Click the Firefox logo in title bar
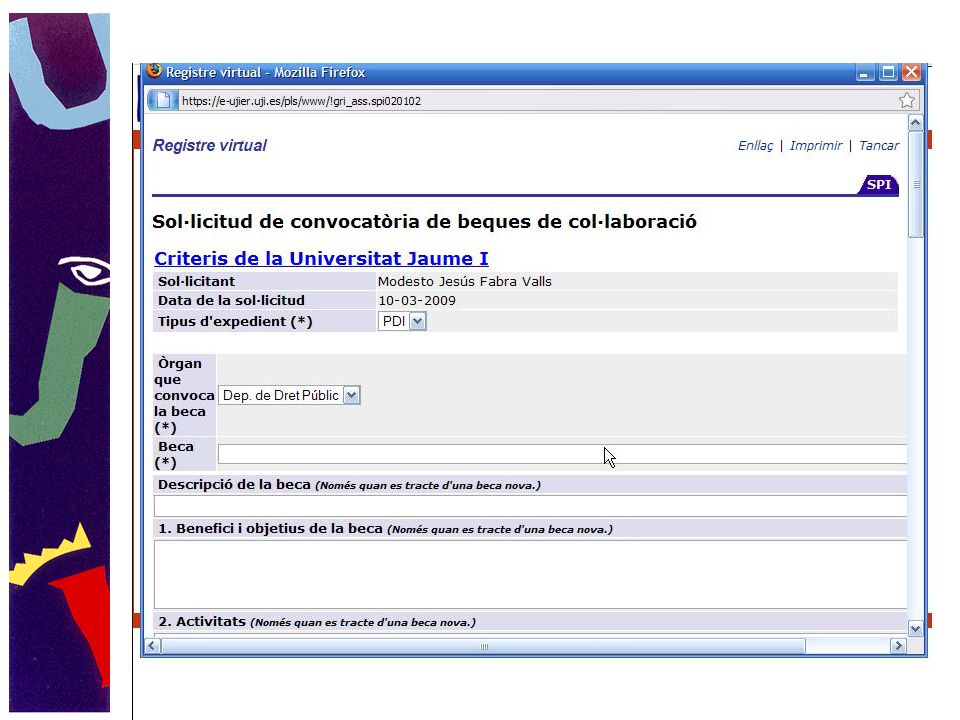The image size is (960, 720). [x=154, y=71]
